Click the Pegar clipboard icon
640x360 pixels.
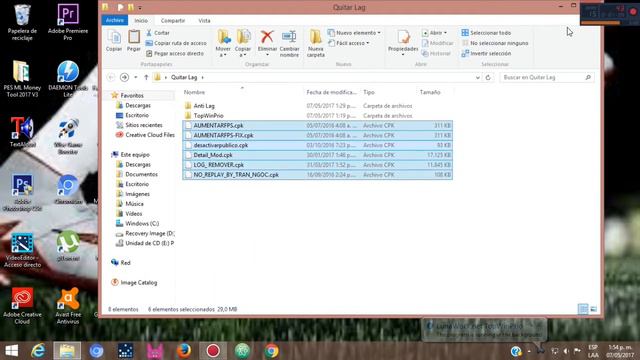(134, 40)
